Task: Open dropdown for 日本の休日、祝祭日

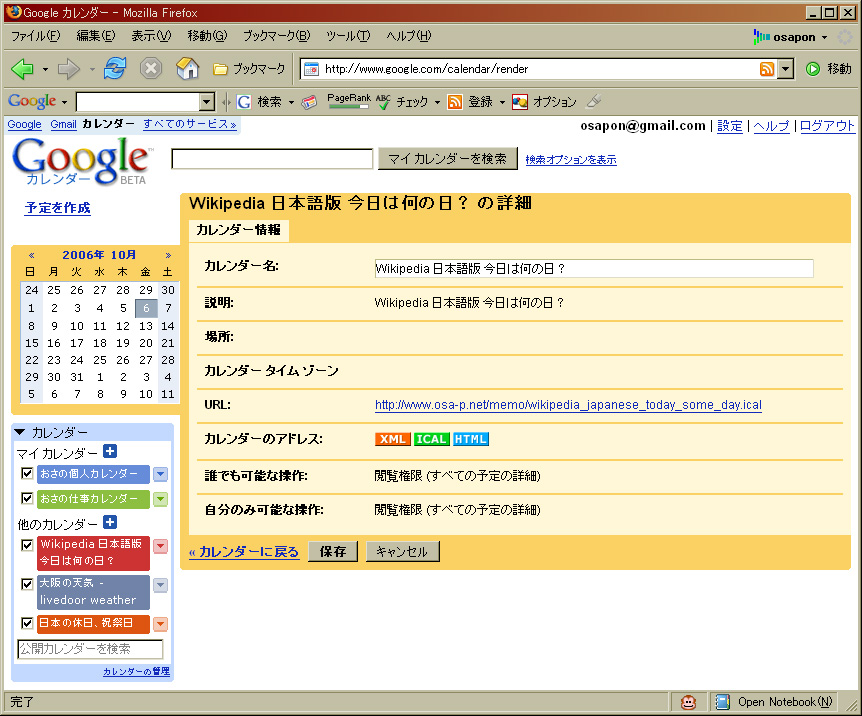Action: pyautogui.click(x=161, y=624)
